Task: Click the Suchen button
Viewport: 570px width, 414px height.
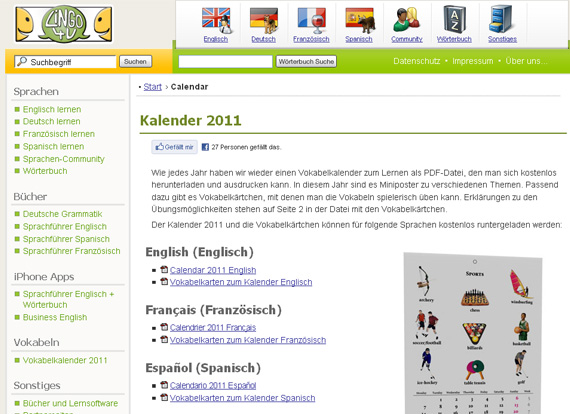Action: coord(135,61)
